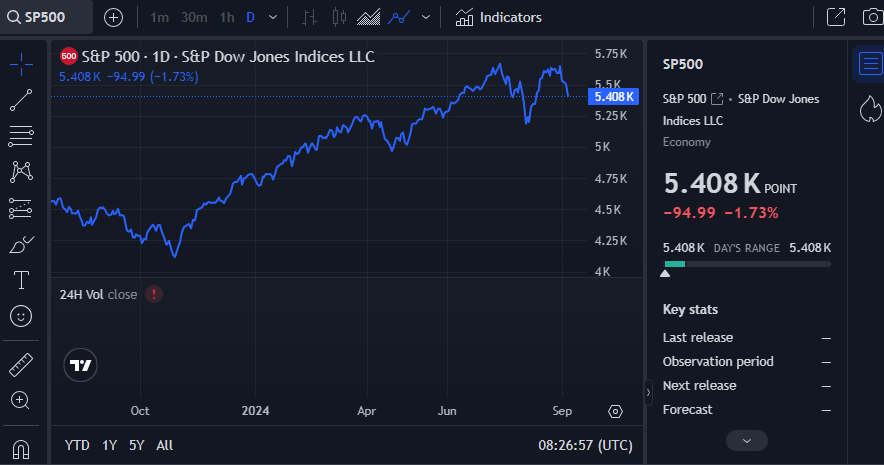The height and width of the screenshot is (465, 884).
Task: Toggle the magnet mode tool
Action: pos(21,449)
